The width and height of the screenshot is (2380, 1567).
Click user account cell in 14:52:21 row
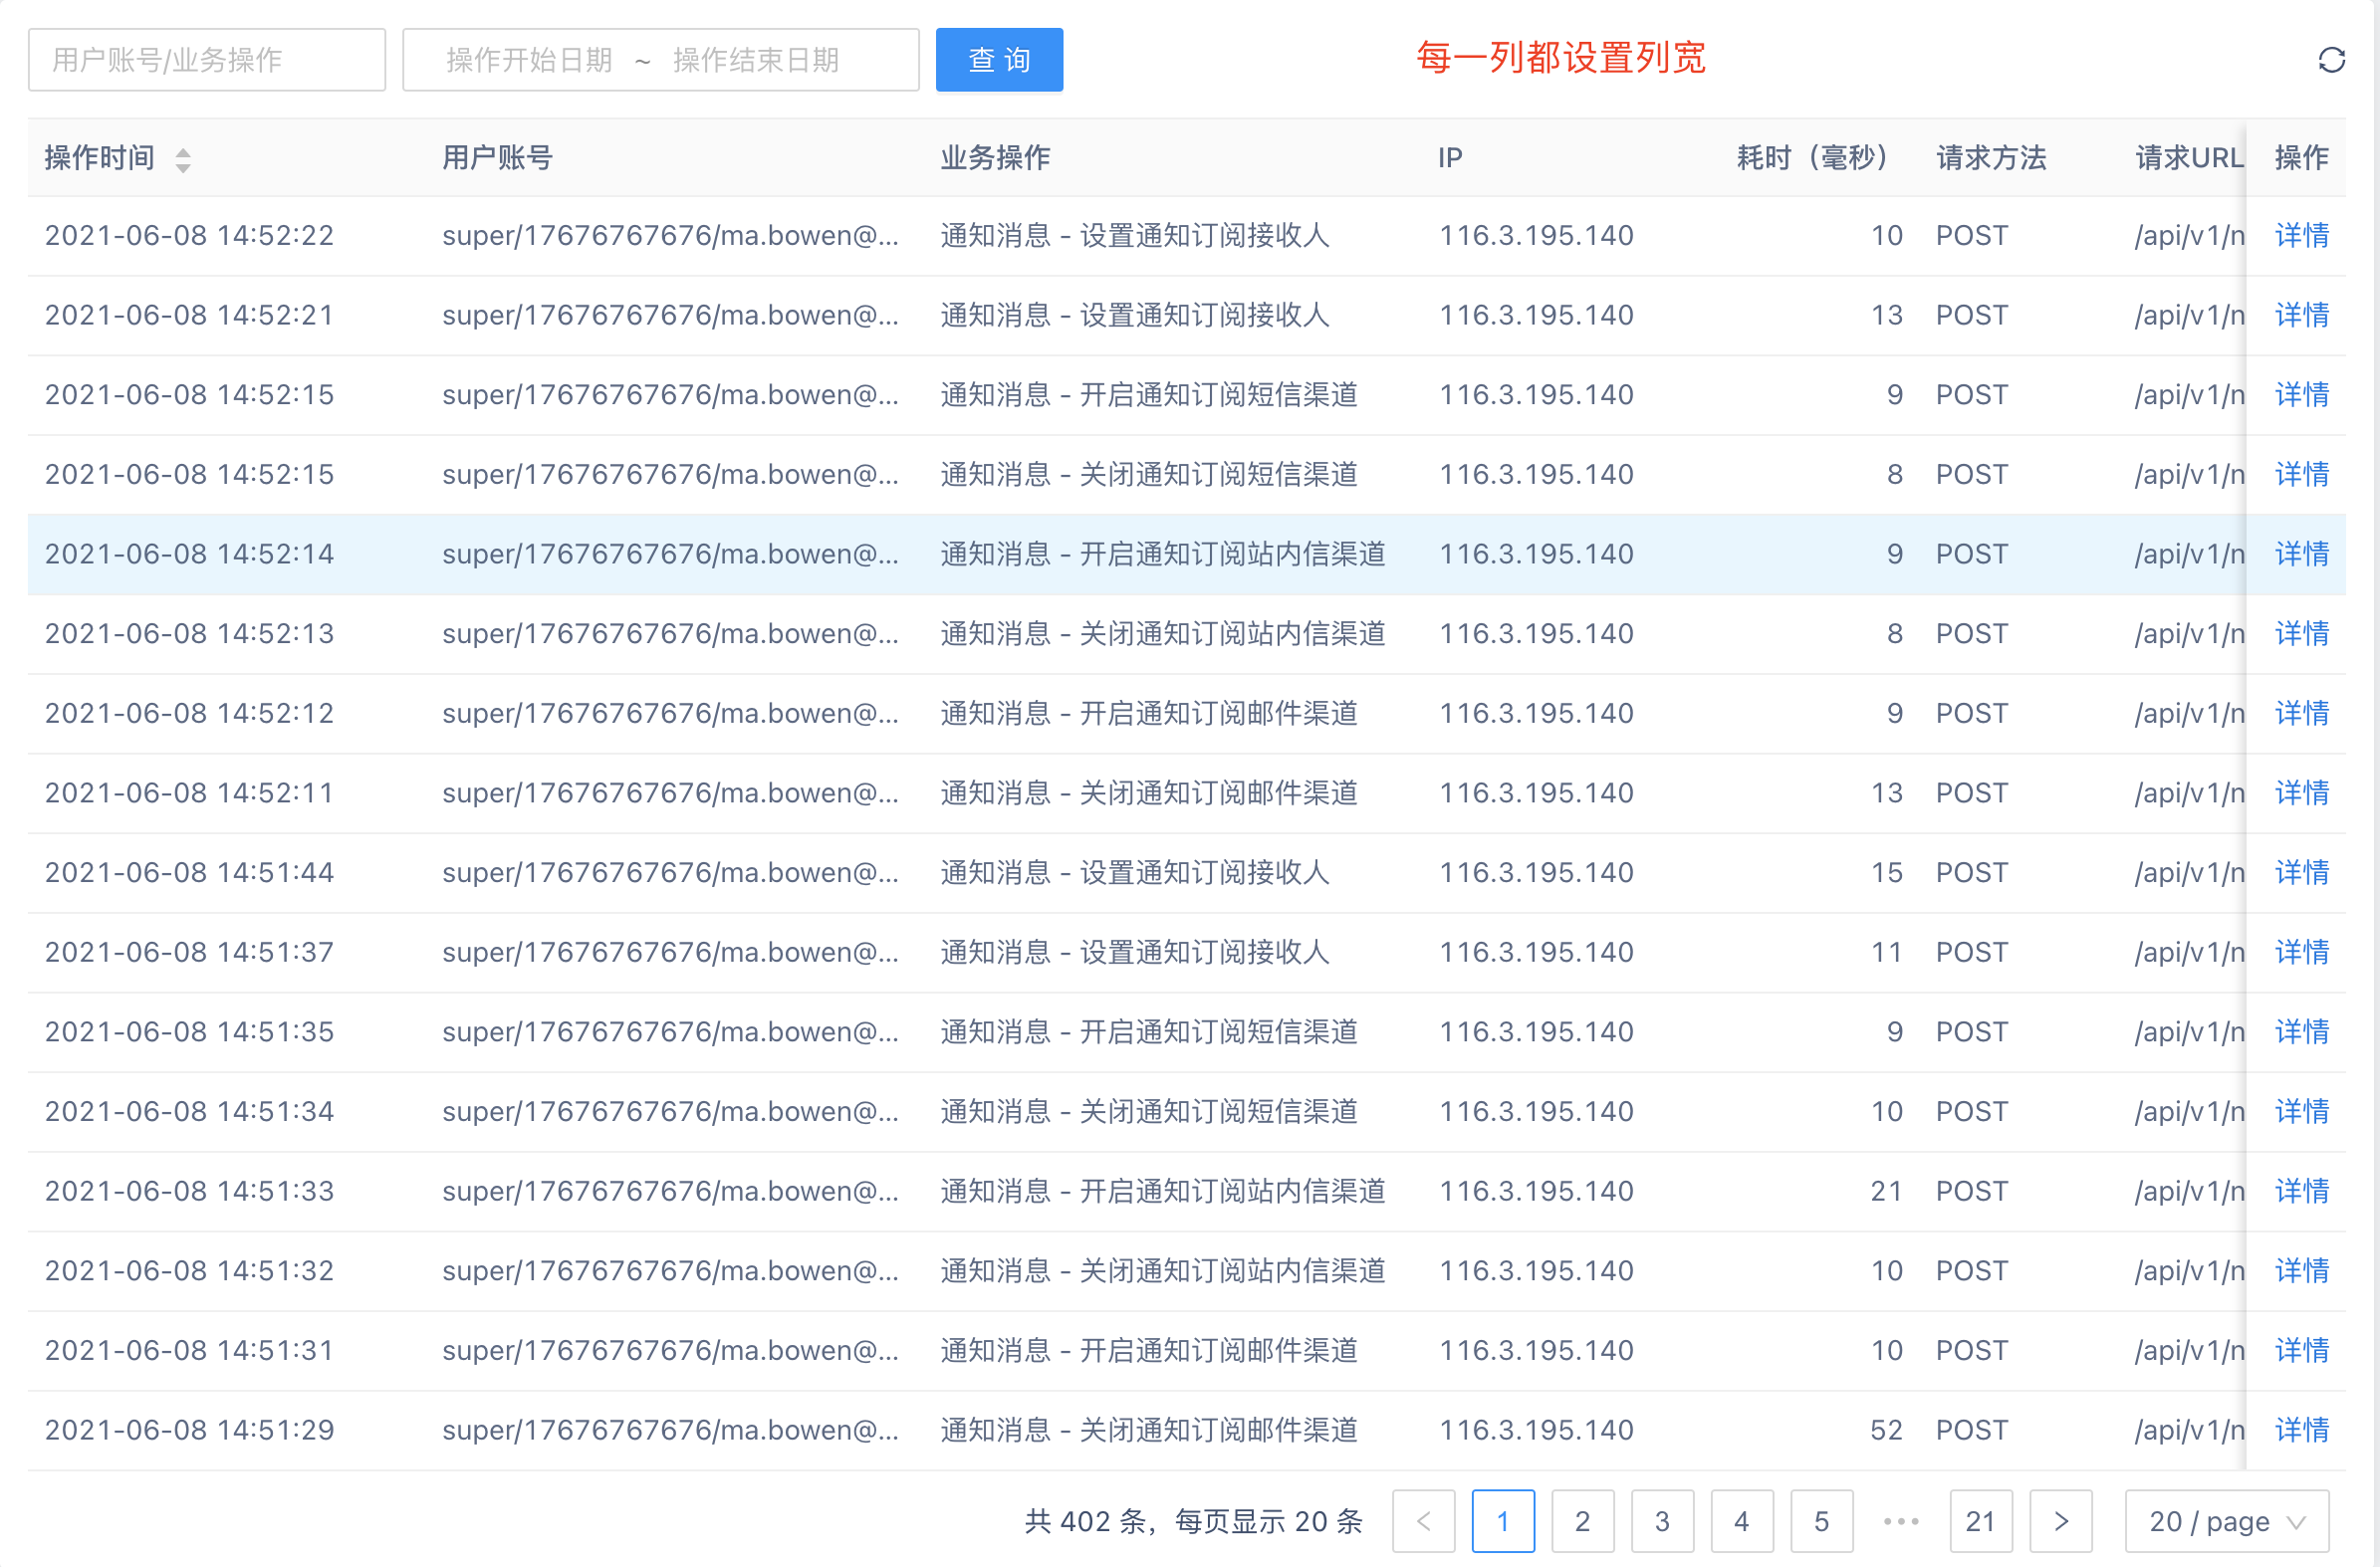click(671, 315)
